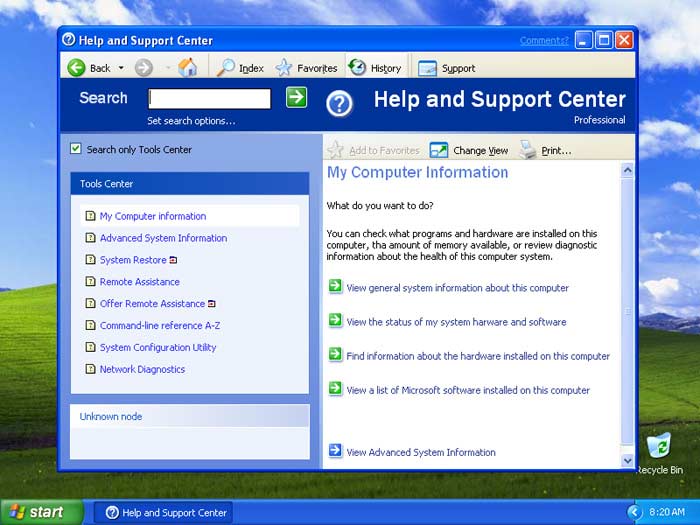Click arrow icon beside system hardware status
The width and height of the screenshot is (700, 525).
coord(335,320)
